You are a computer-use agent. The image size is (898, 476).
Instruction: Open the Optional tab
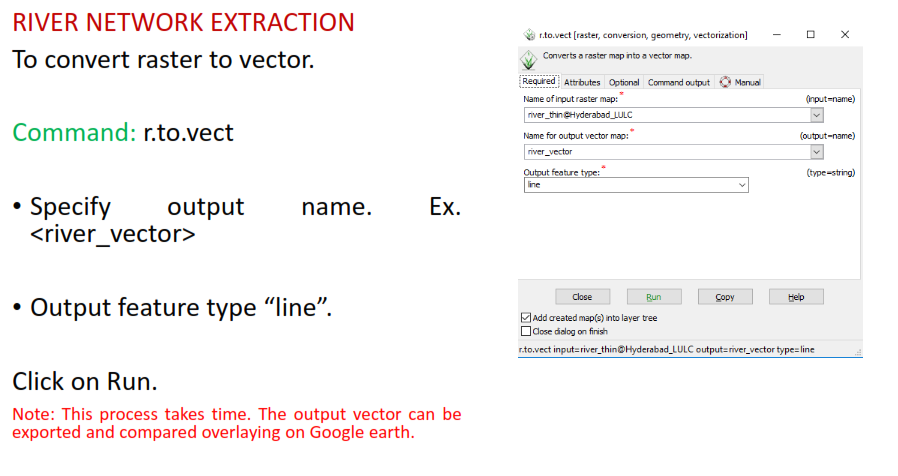[624, 82]
